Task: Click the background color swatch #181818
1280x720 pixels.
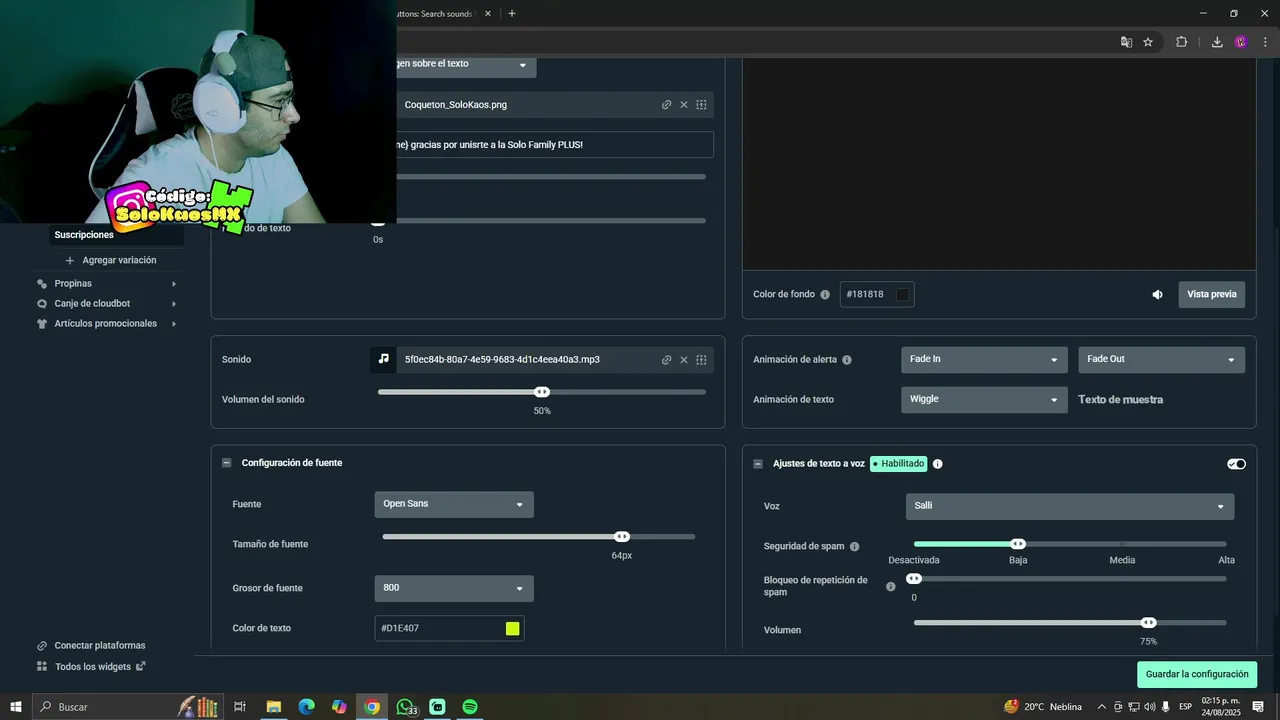Action: [902, 295]
